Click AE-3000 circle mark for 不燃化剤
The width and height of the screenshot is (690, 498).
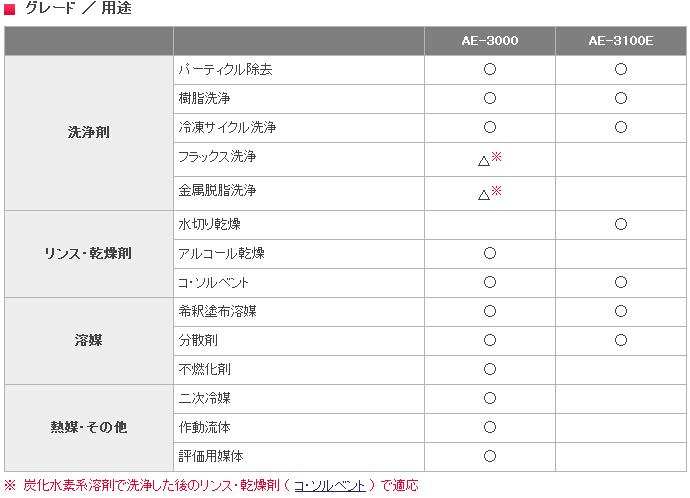(490, 369)
